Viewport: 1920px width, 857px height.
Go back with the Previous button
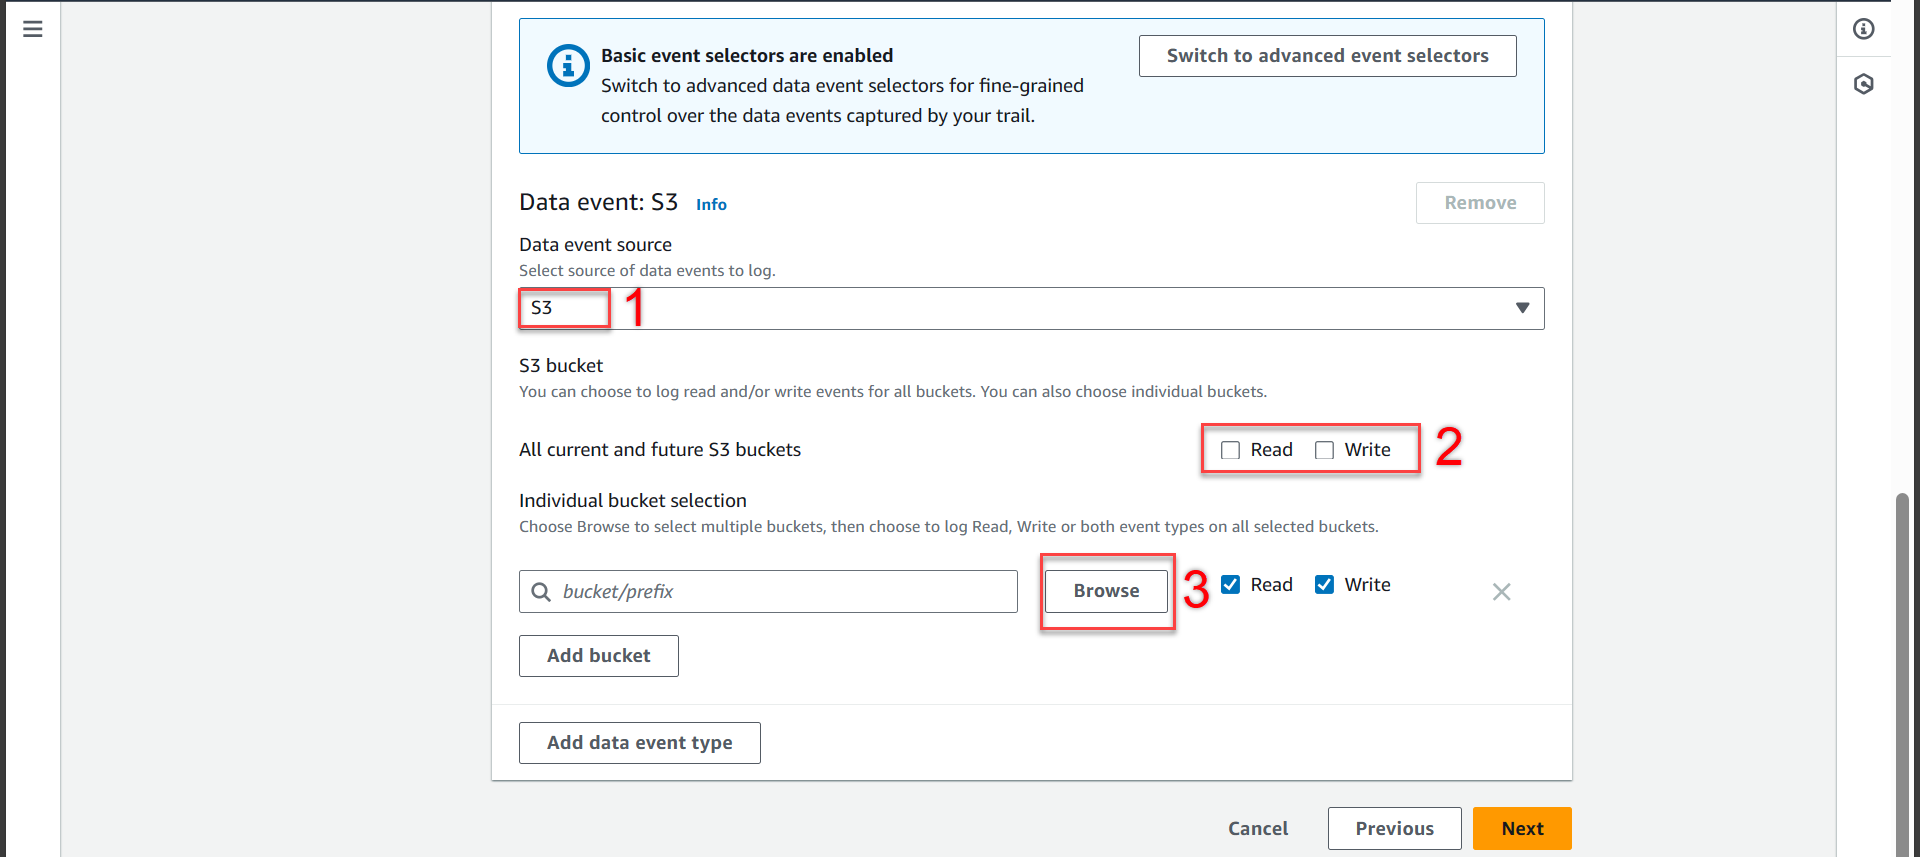tap(1394, 828)
